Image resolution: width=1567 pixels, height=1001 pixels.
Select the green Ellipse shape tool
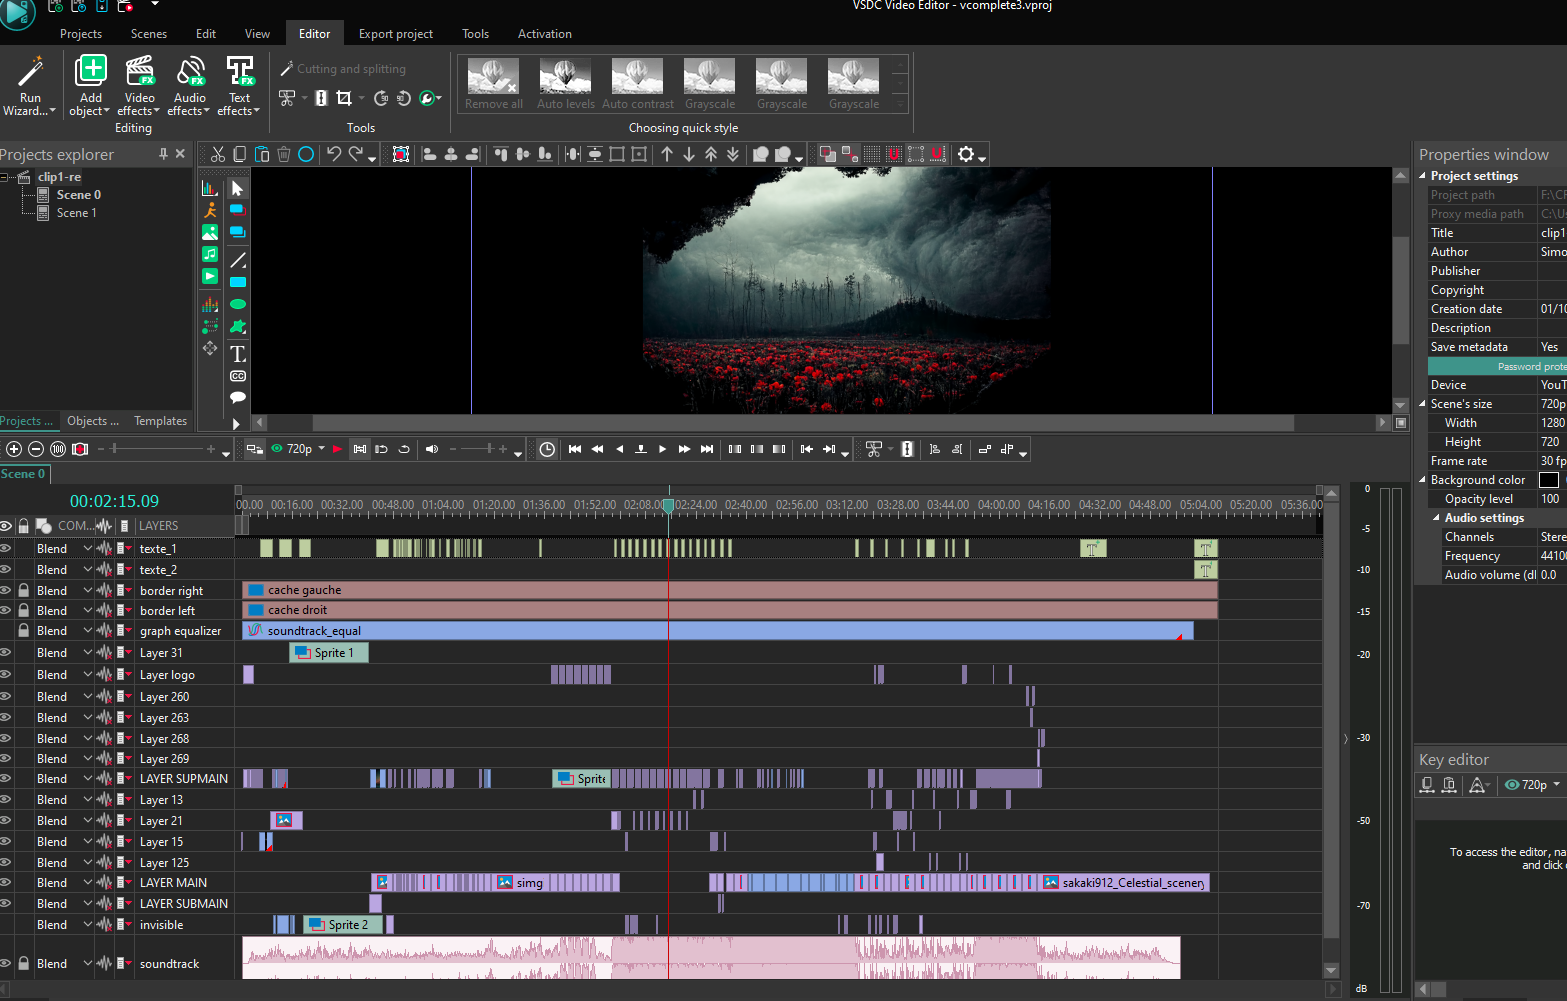click(238, 304)
